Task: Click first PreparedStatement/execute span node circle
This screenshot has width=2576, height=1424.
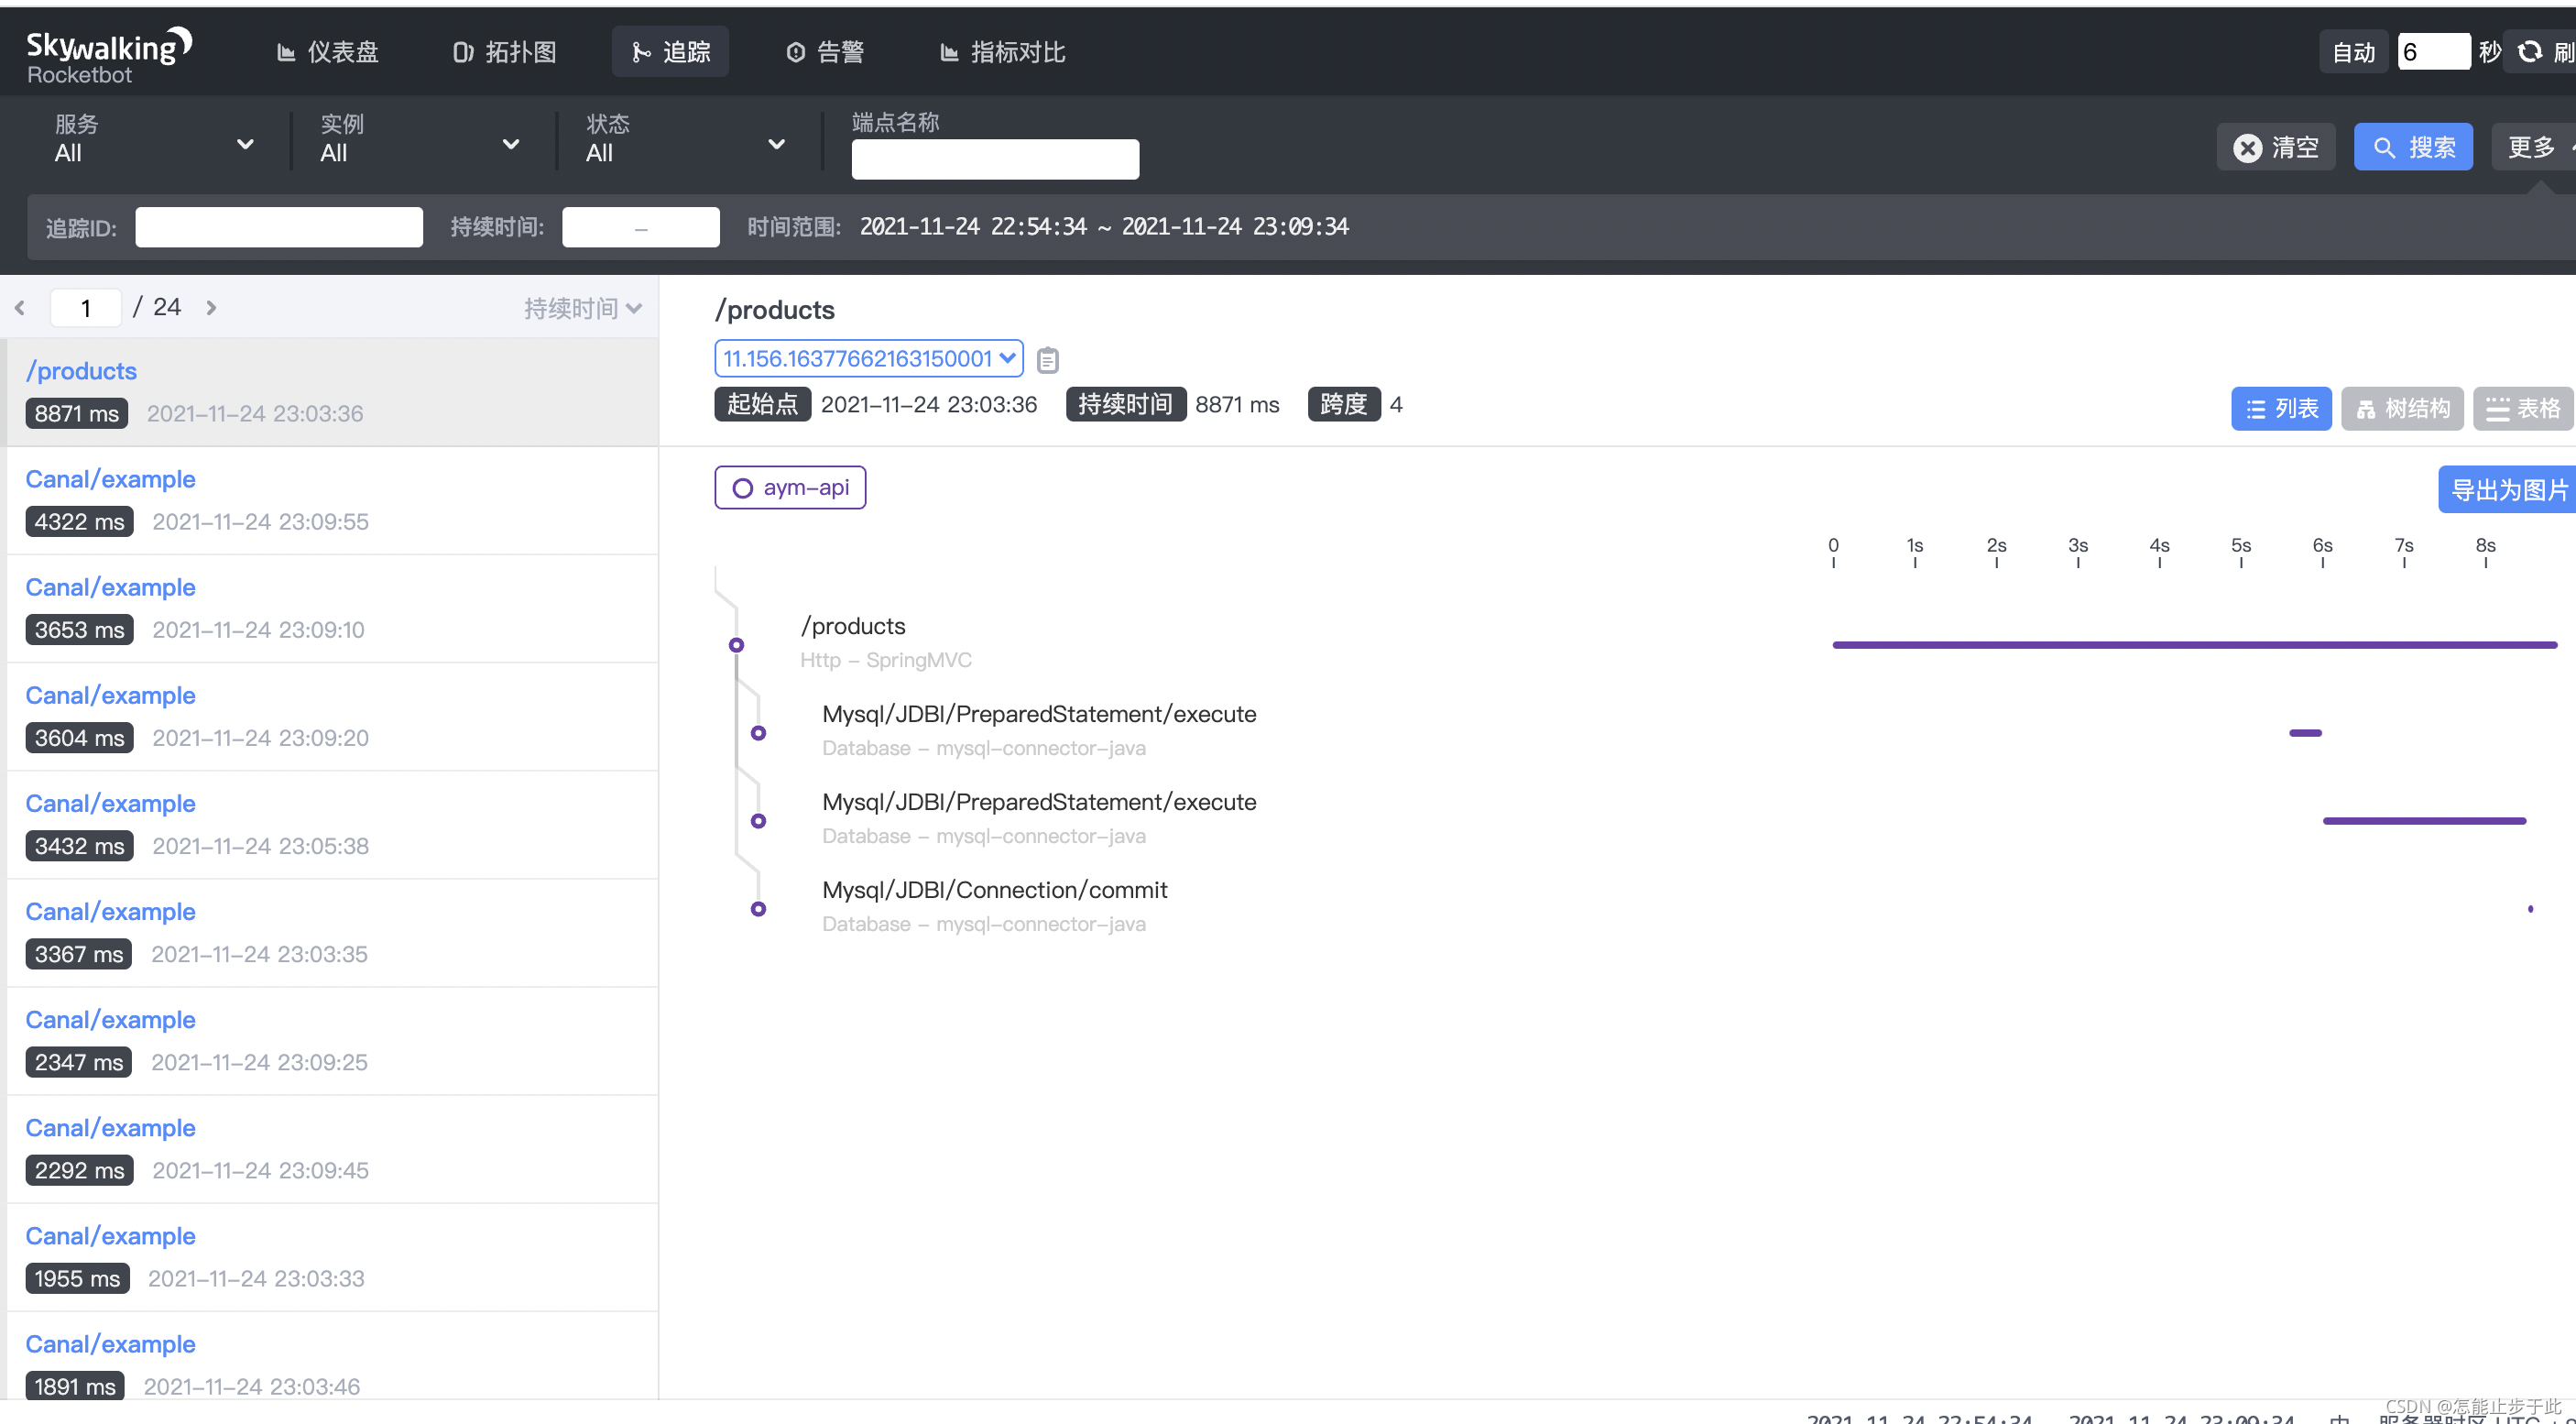Action: [x=758, y=733]
